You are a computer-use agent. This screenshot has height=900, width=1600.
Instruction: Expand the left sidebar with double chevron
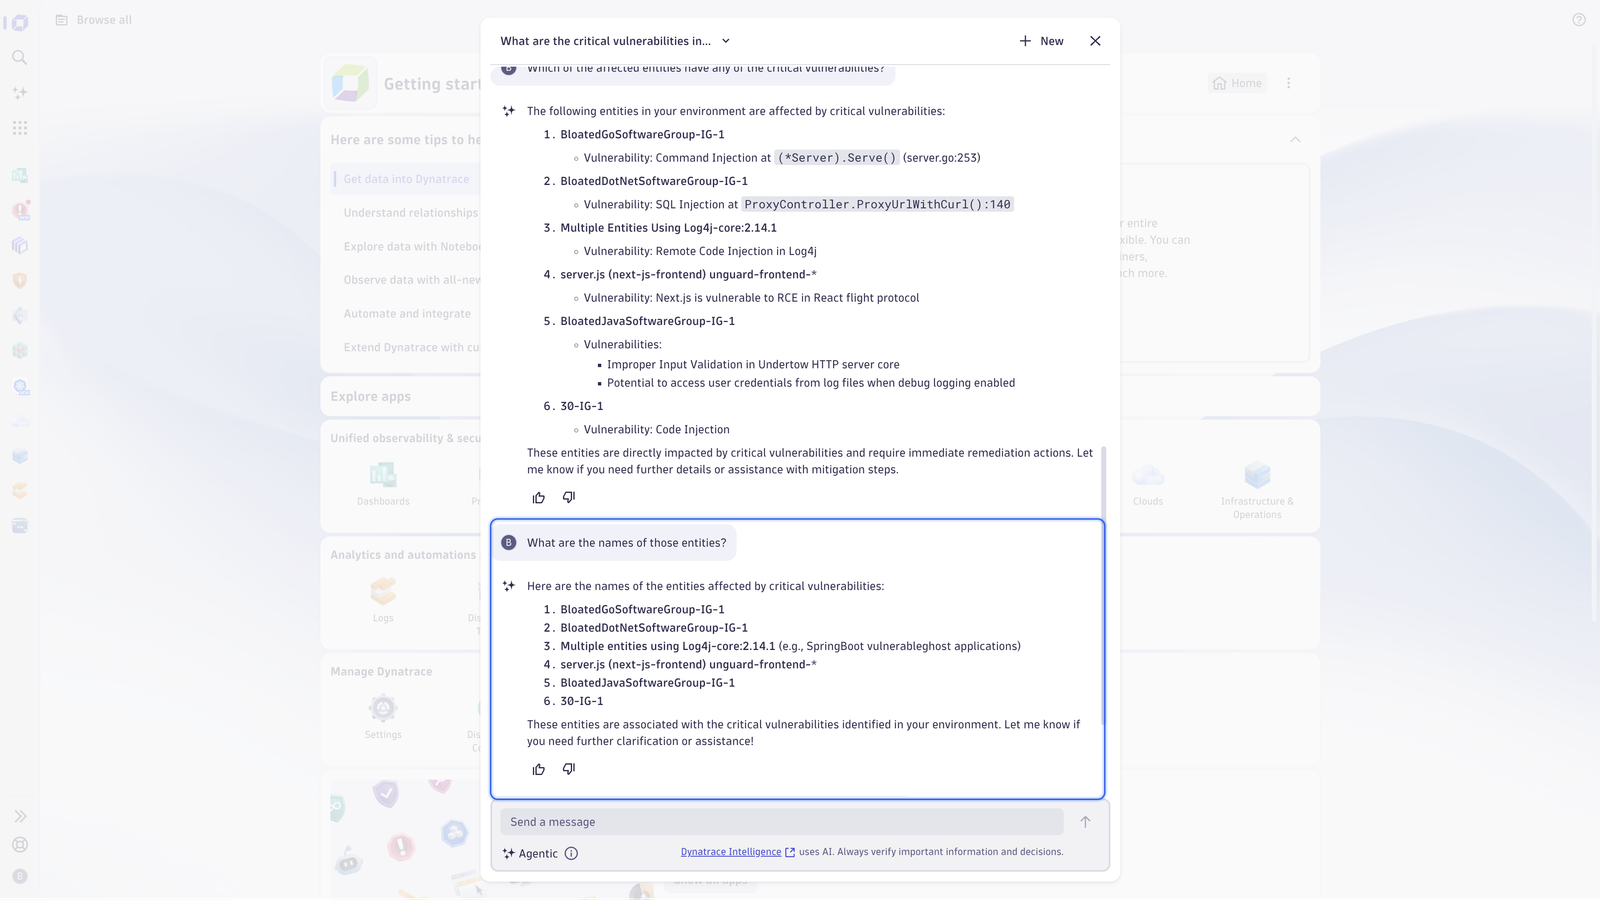pyautogui.click(x=20, y=816)
